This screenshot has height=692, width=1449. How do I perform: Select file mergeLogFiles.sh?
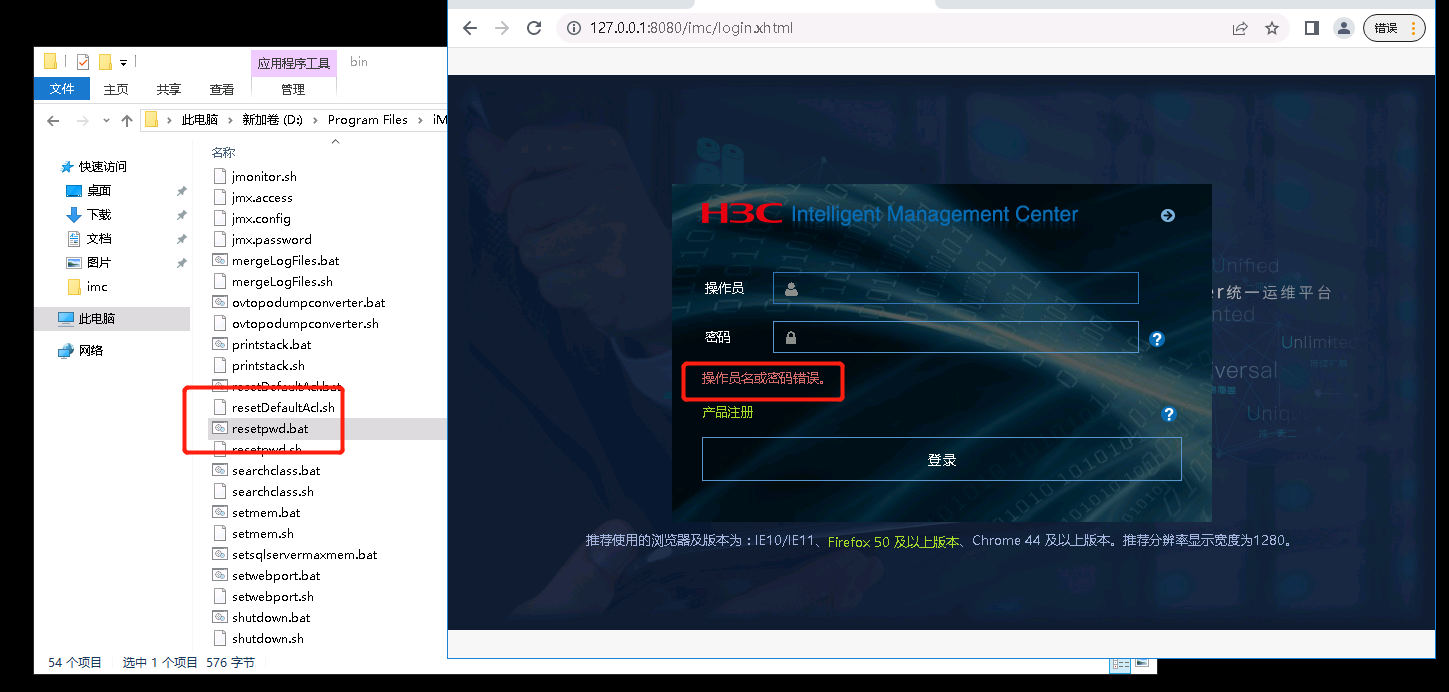pos(282,282)
